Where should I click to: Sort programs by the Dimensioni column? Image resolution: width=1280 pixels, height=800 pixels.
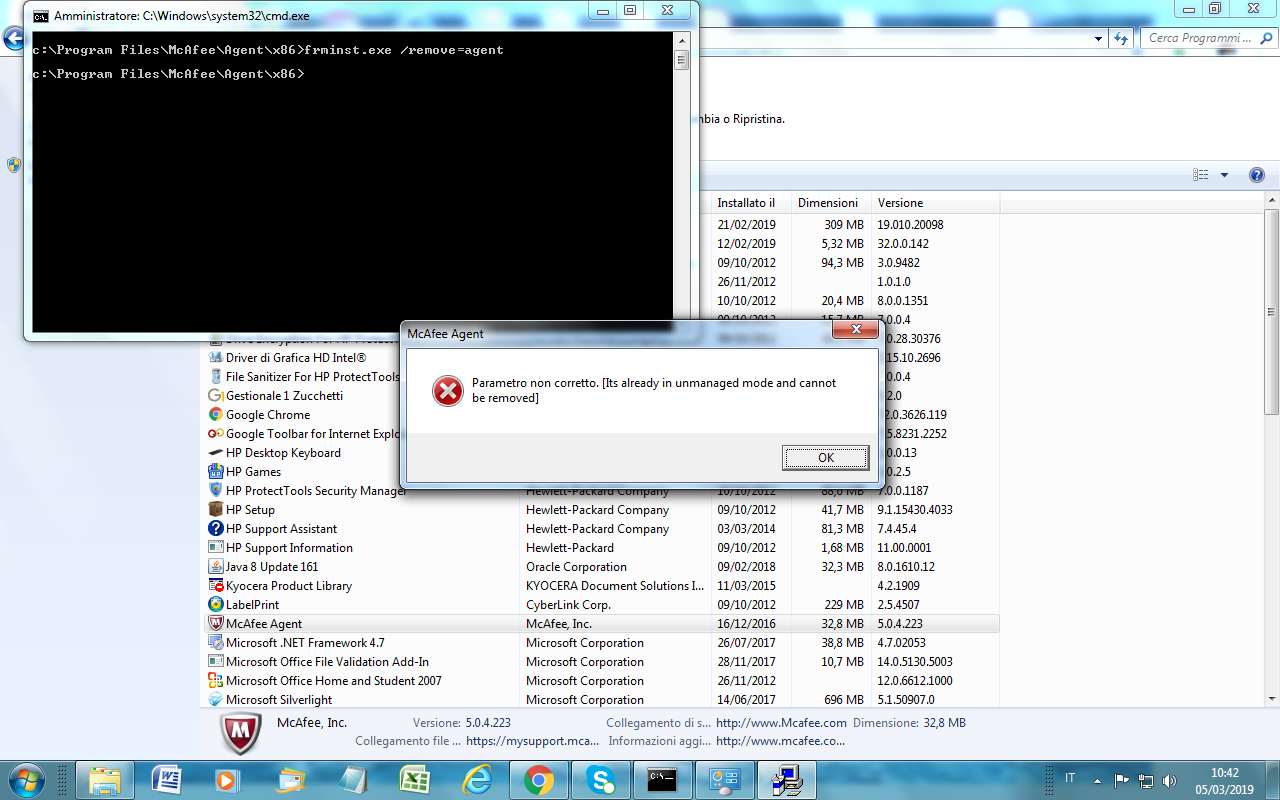pos(827,203)
